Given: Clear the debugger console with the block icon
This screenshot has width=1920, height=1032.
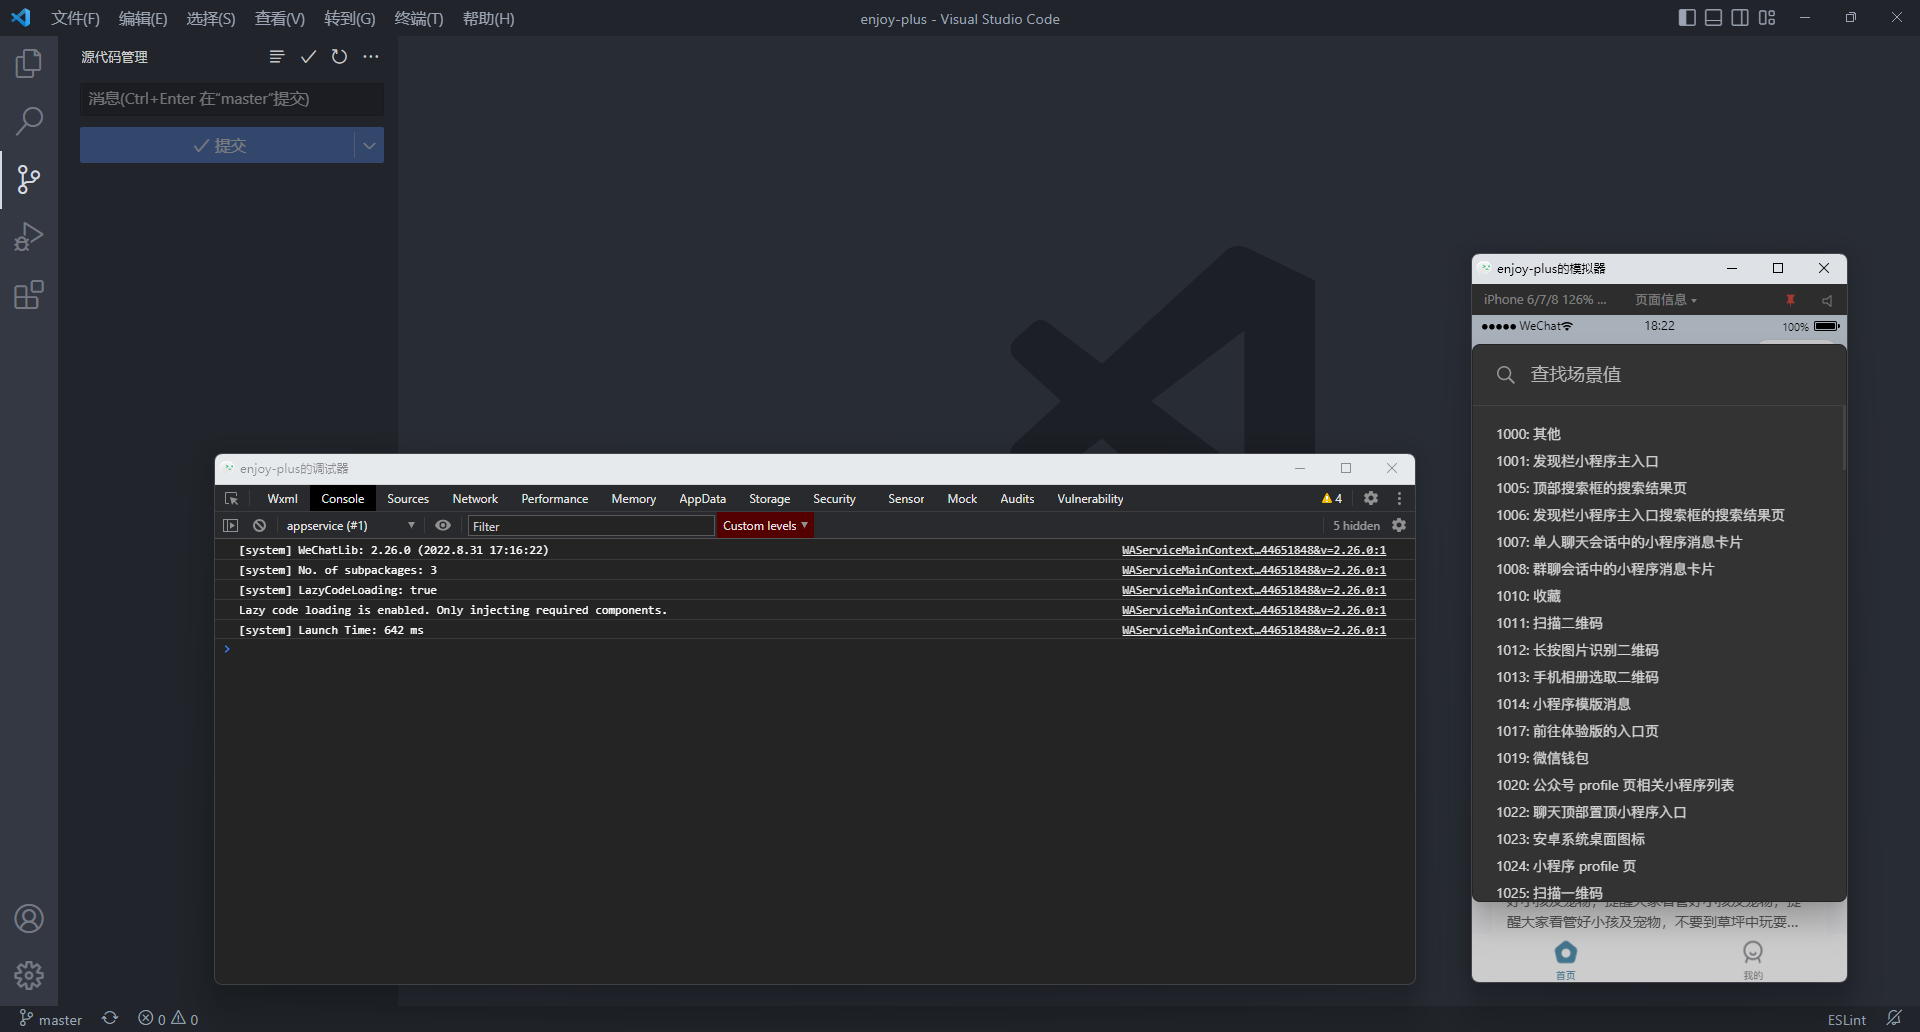Looking at the screenshot, I should click(259, 525).
